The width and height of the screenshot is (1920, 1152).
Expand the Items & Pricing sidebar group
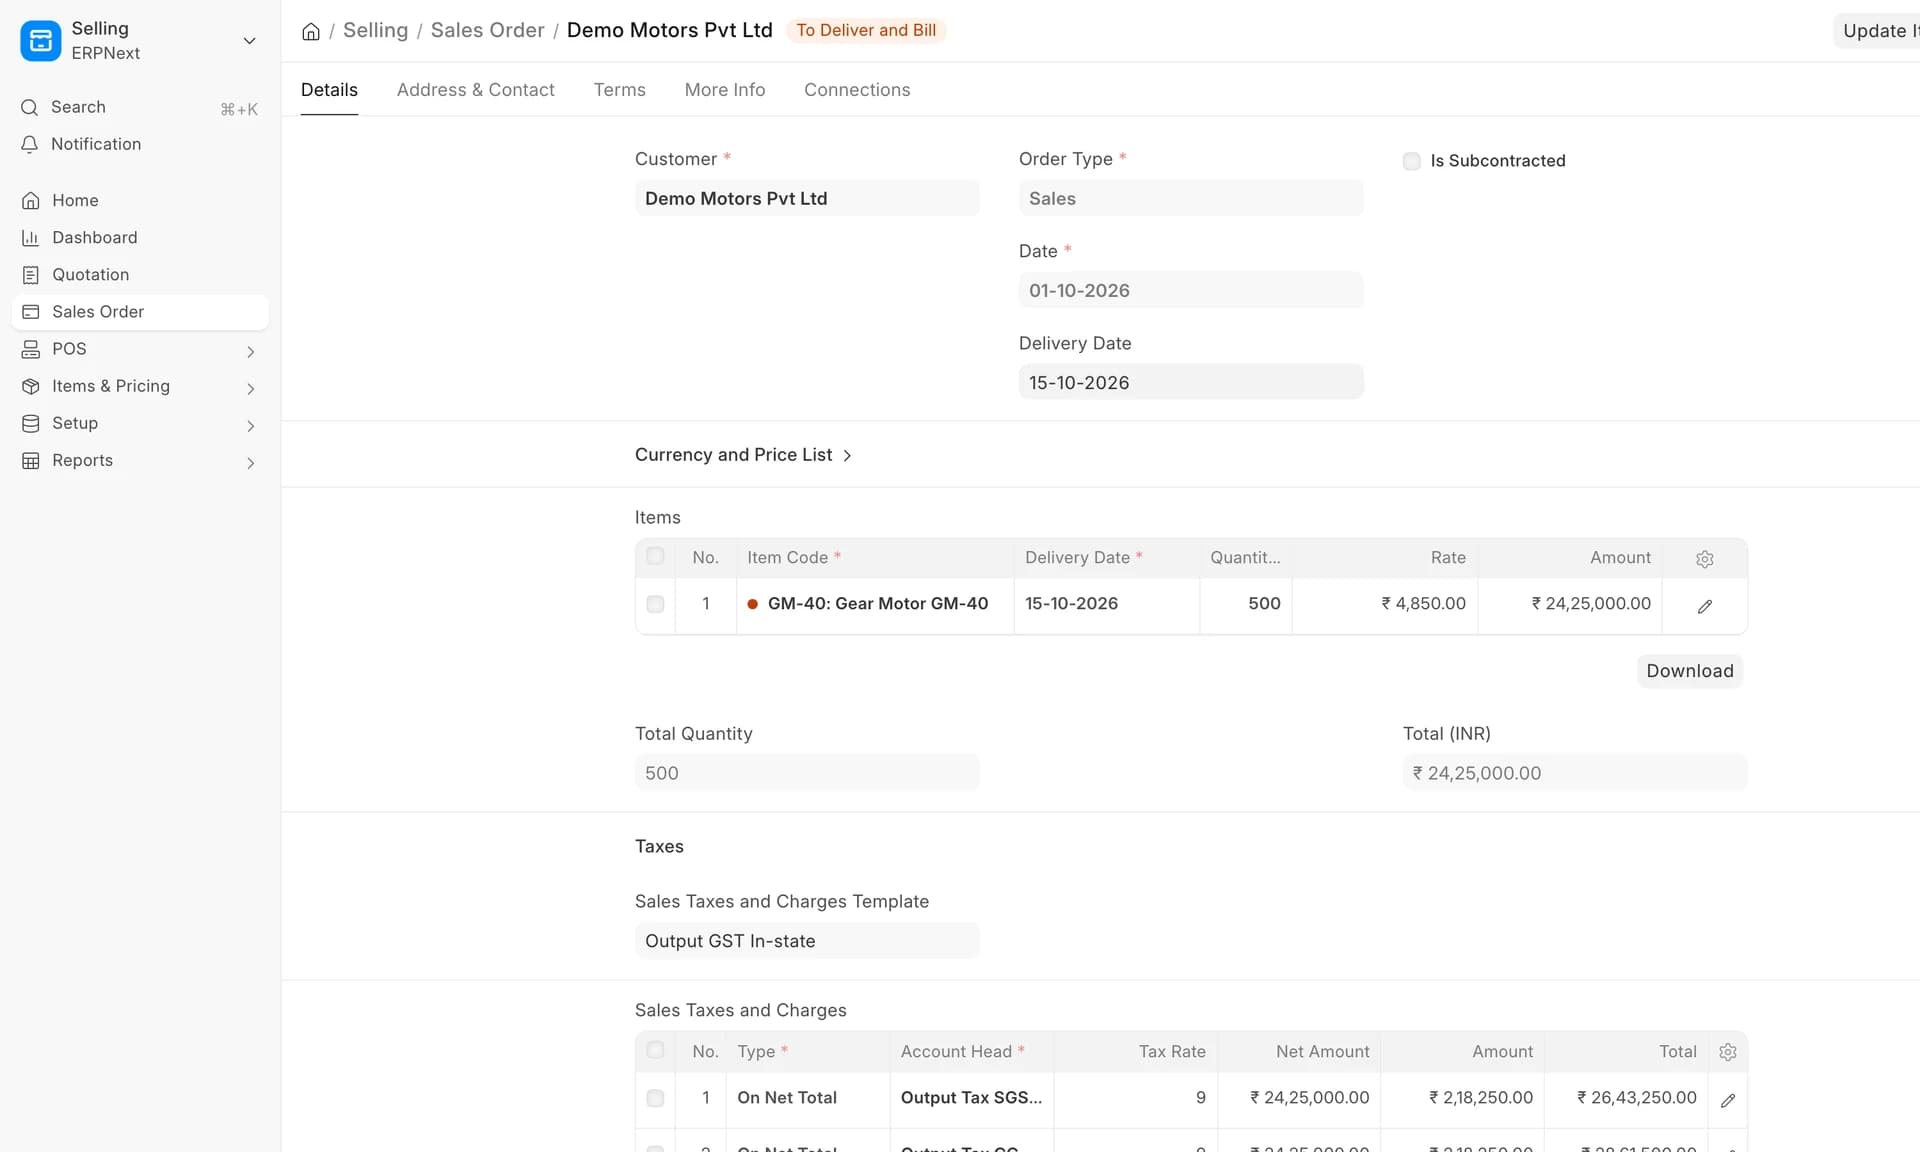tap(250, 388)
